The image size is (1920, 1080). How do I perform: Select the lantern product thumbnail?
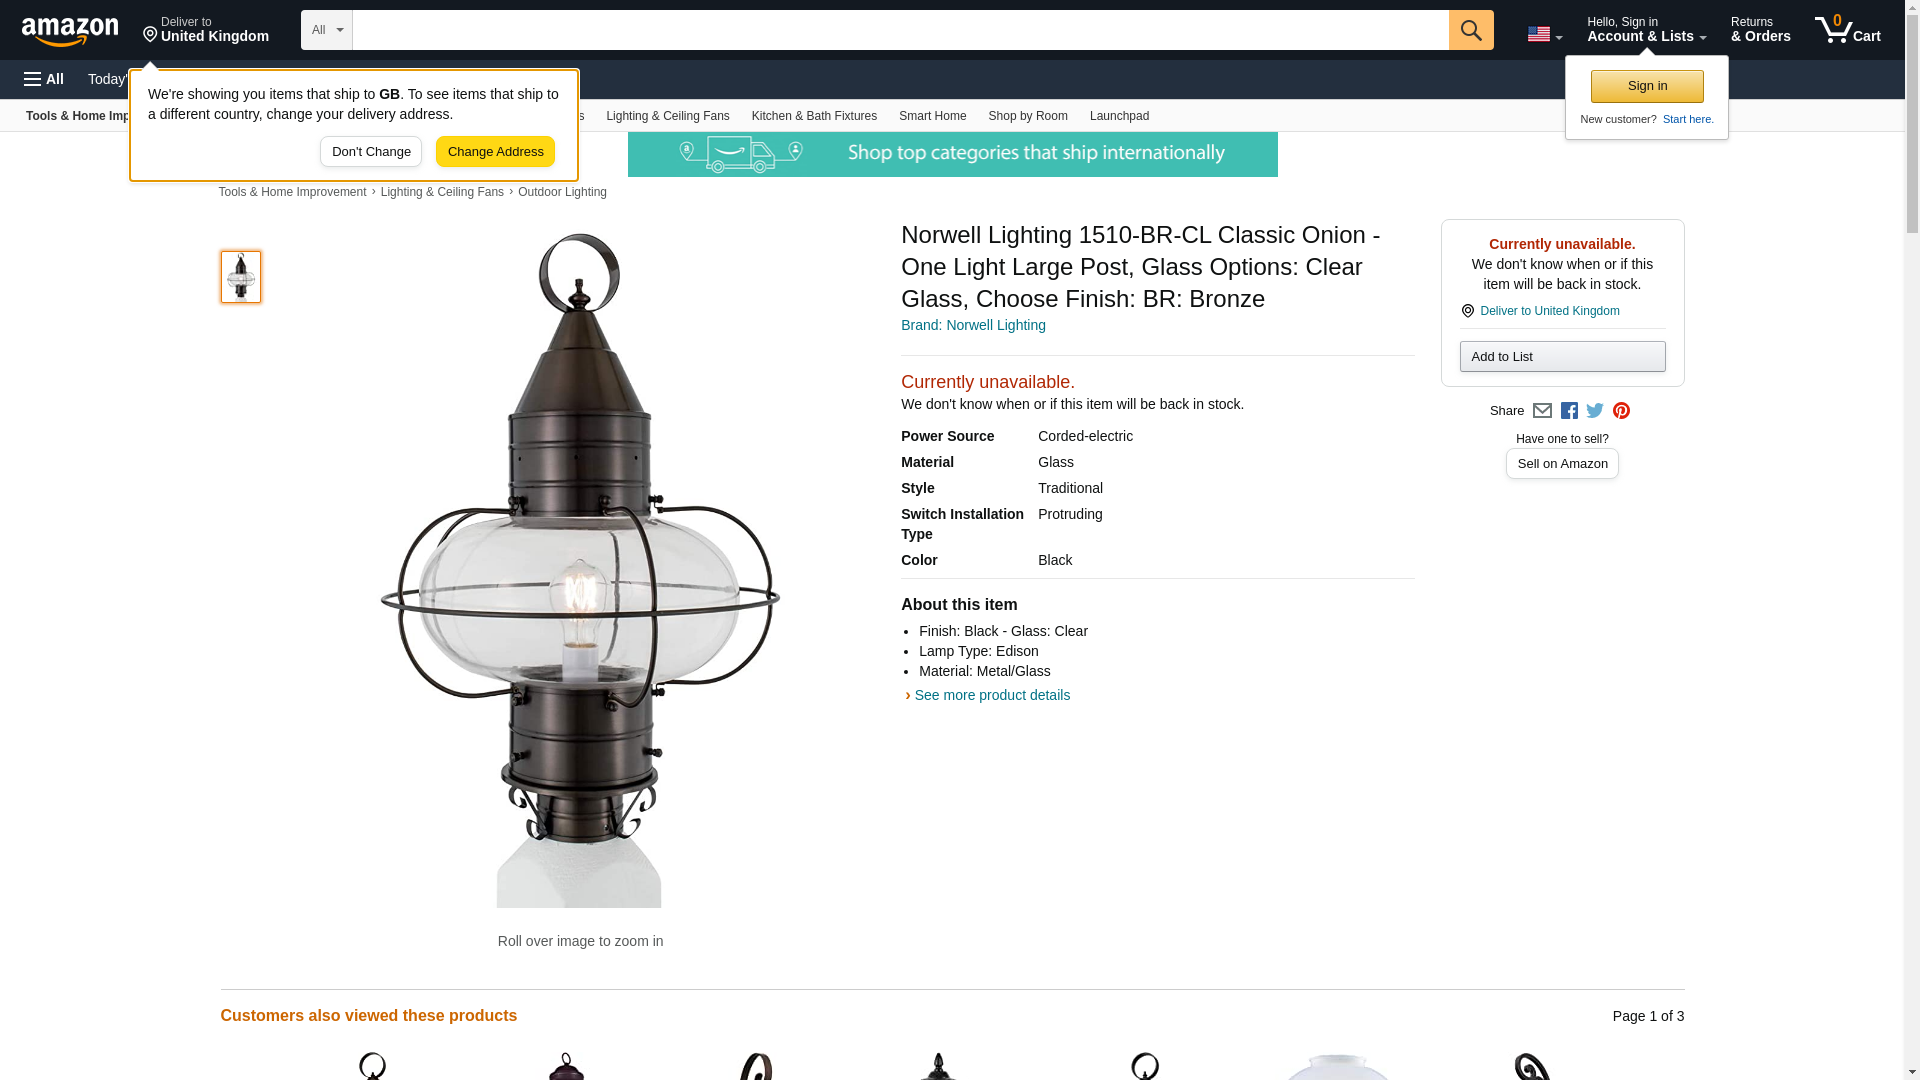tap(241, 277)
